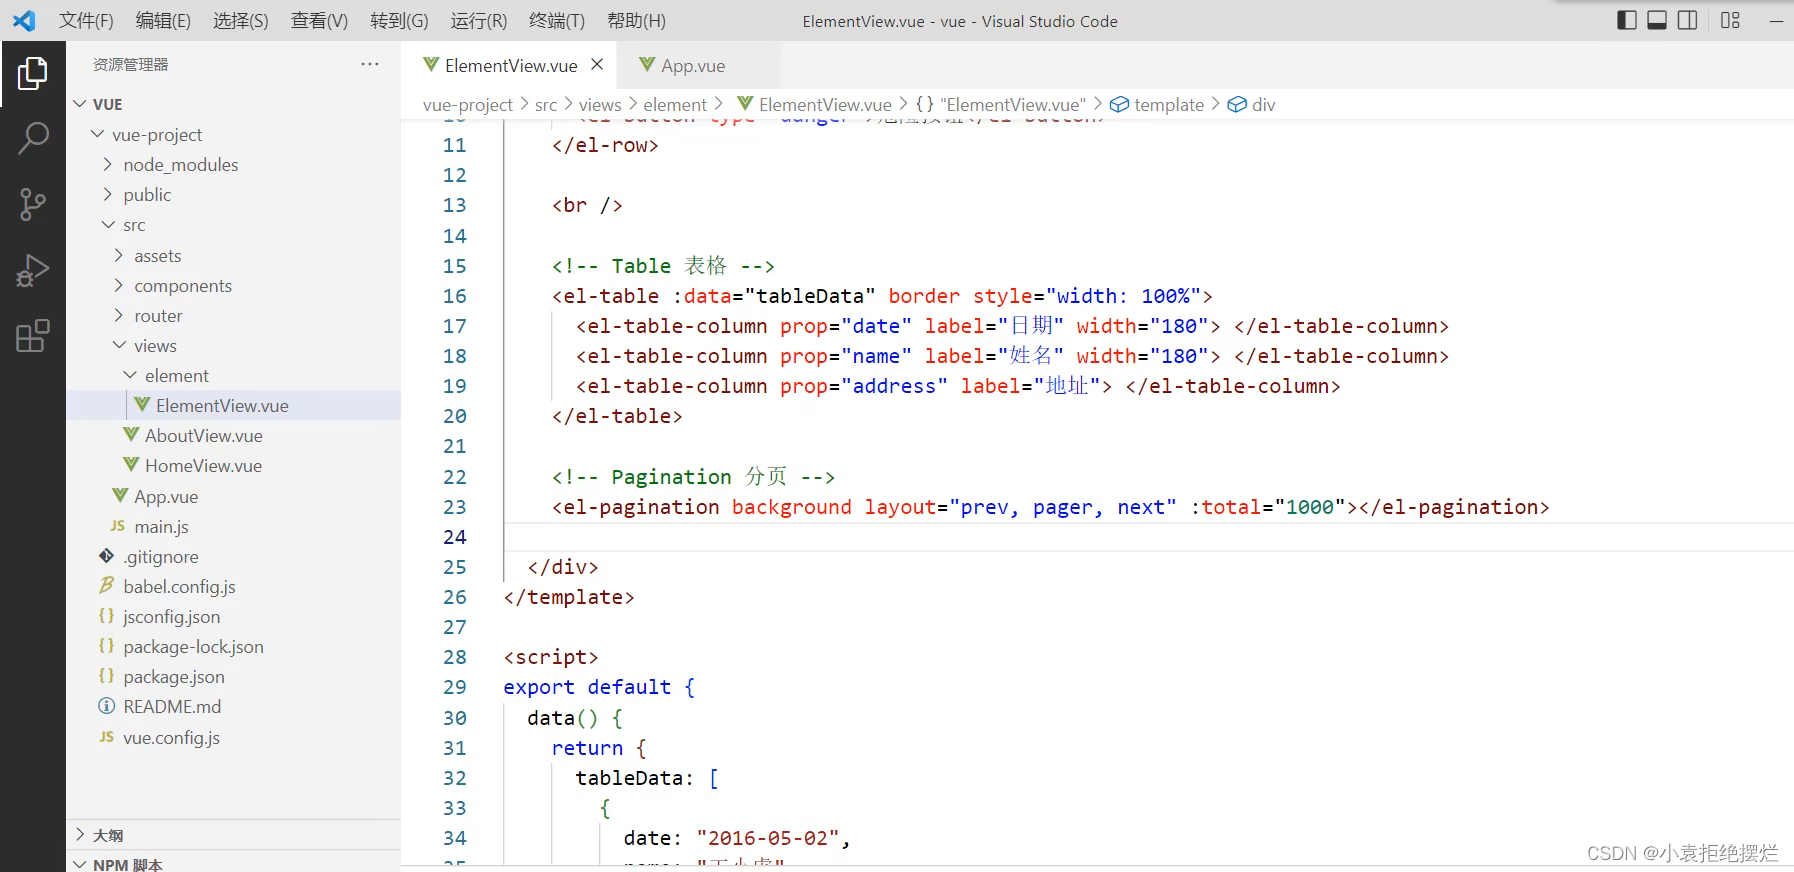Open the 转到(G) menu
Screen dimensions: 1794x872
click(399, 21)
